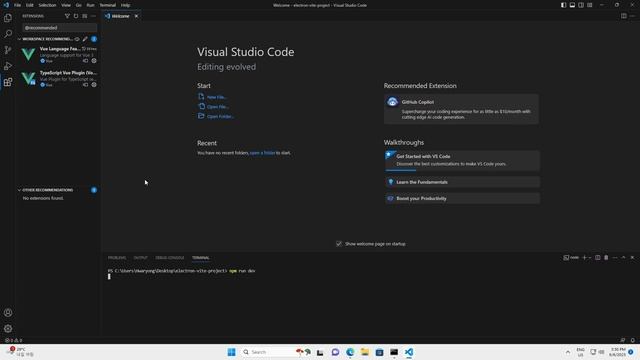Click the edit workspace recommendations pencil icon
This screenshot has width=640, height=360.
pos(85,39)
